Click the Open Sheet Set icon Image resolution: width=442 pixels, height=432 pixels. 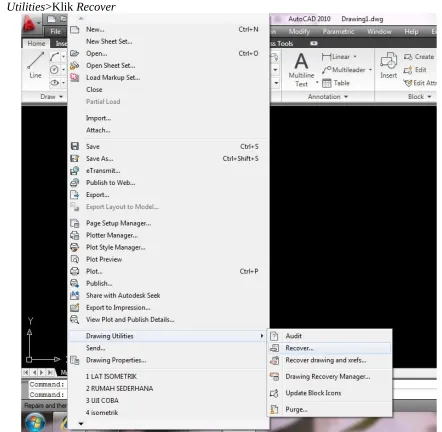[x=75, y=65]
